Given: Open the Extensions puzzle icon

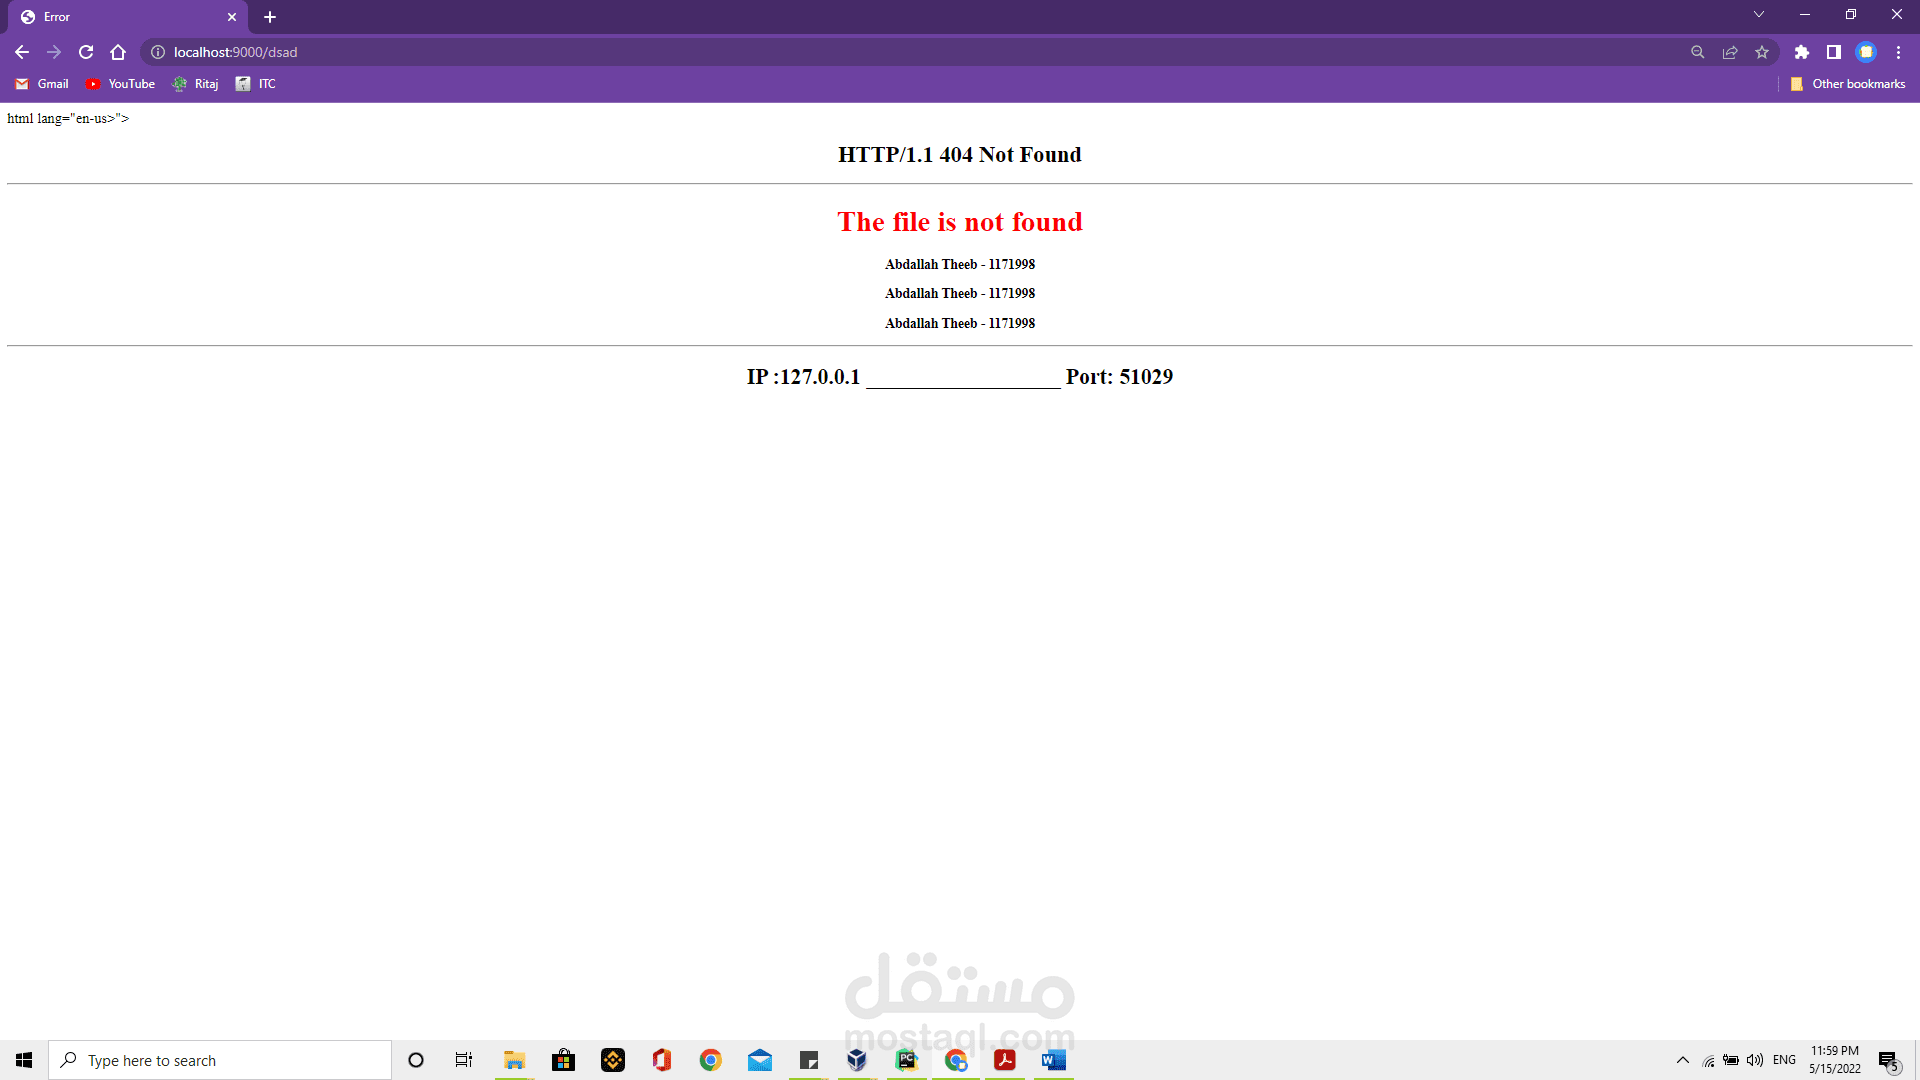Looking at the screenshot, I should (x=1801, y=52).
